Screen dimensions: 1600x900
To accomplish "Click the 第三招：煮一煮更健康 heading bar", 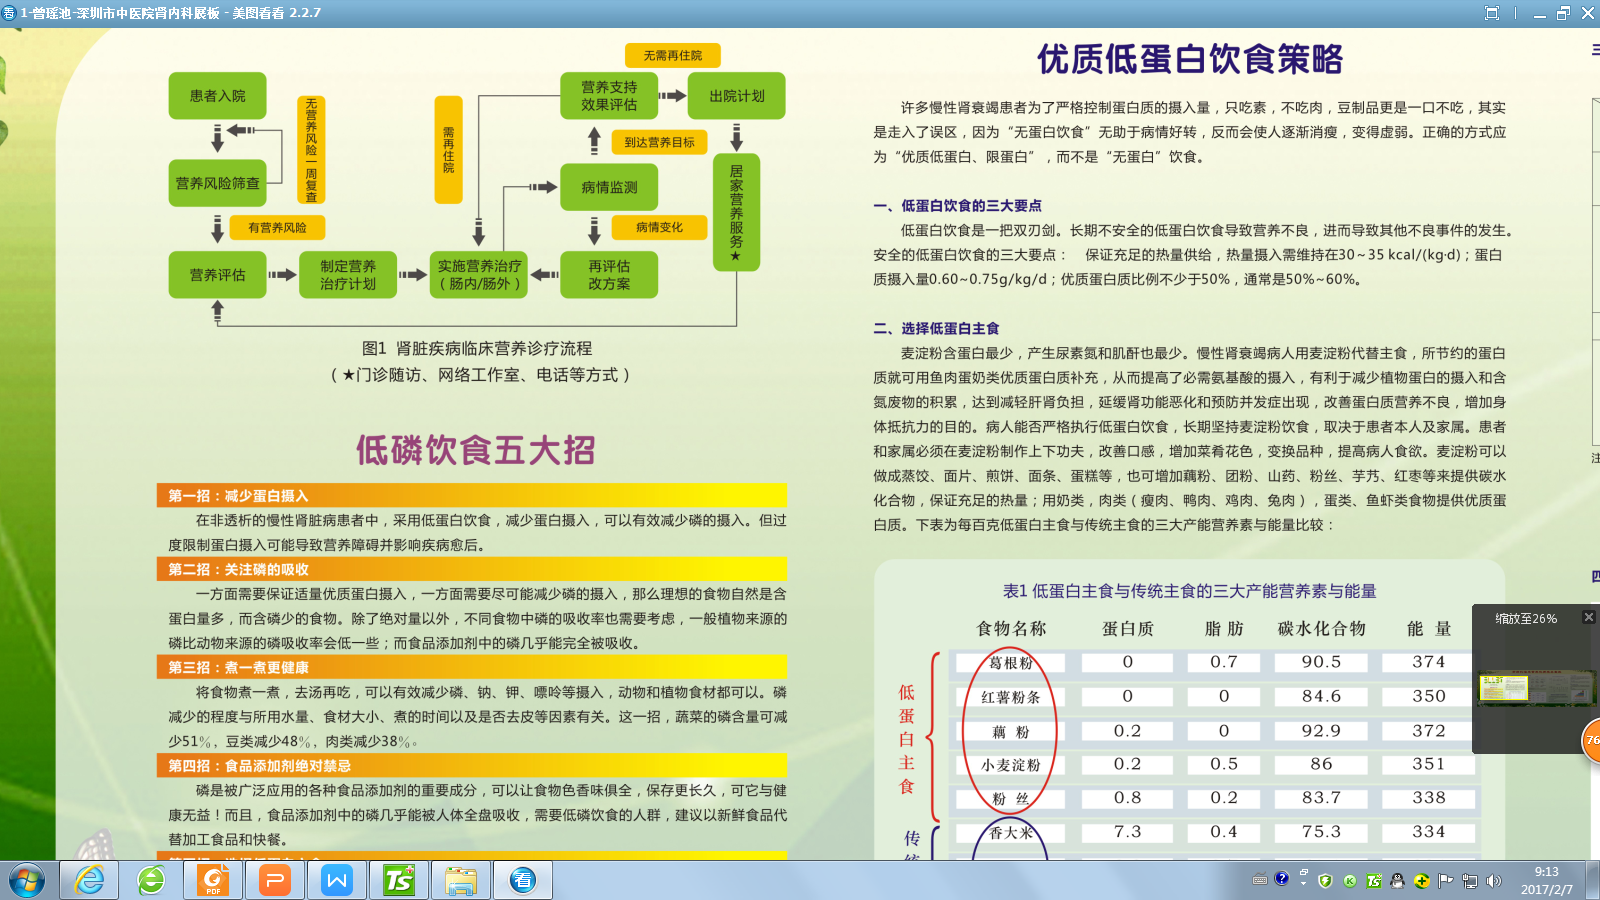I will (472, 667).
